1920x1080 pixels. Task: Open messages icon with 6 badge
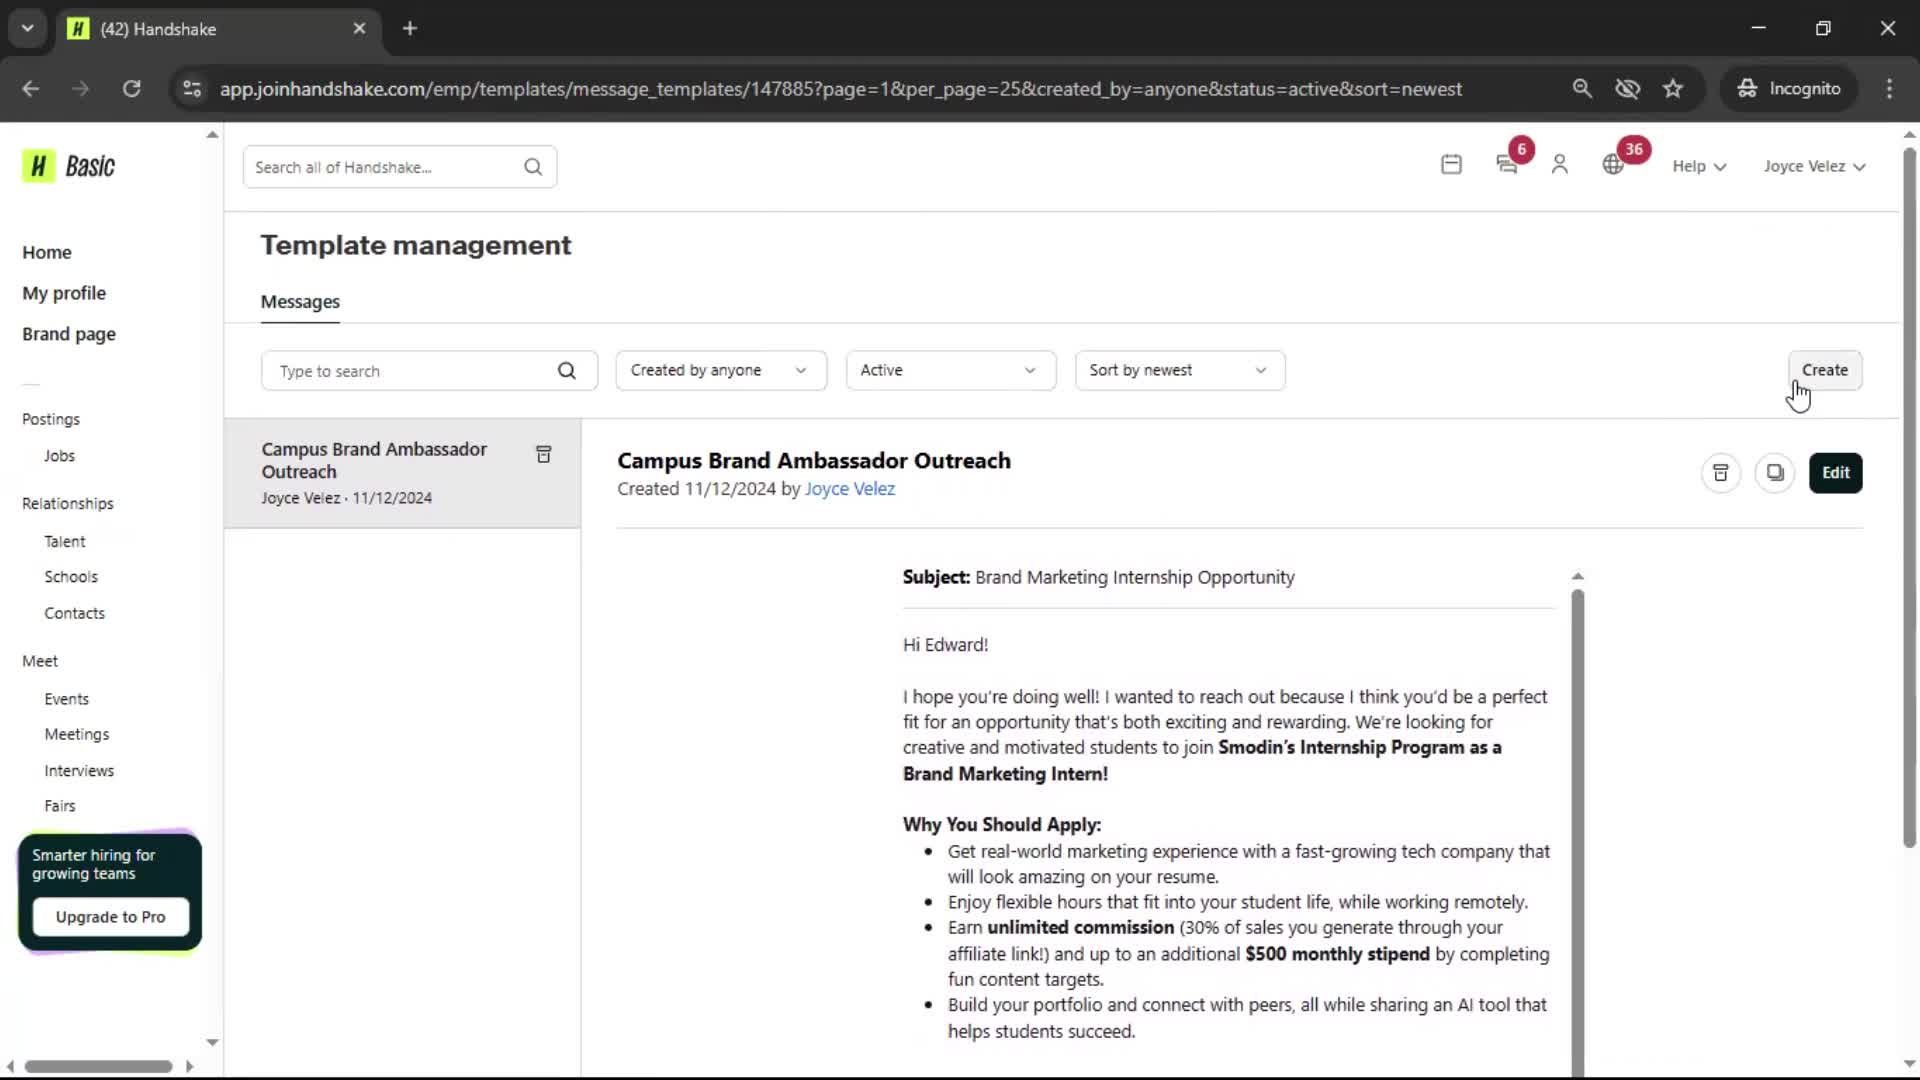point(1507,165)
